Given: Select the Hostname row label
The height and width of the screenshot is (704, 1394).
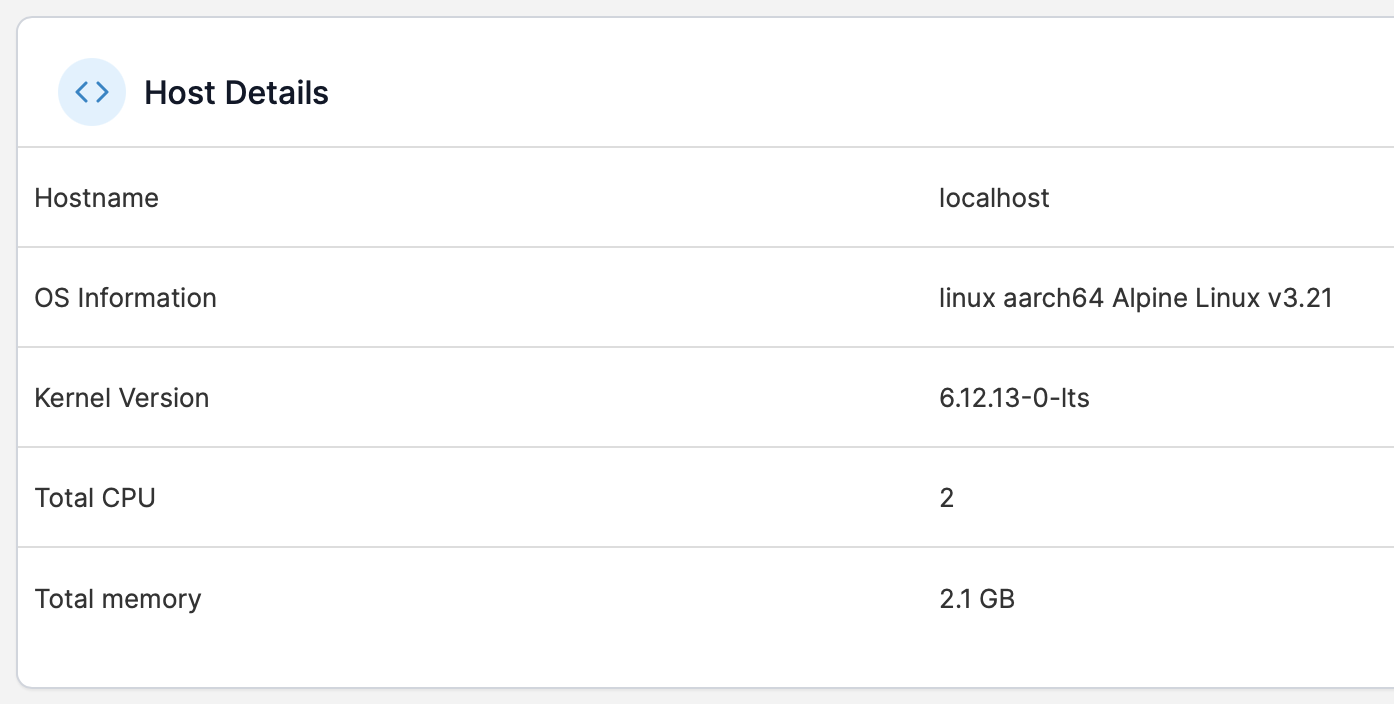Looking at the screenshot, I should click(97, 198).
